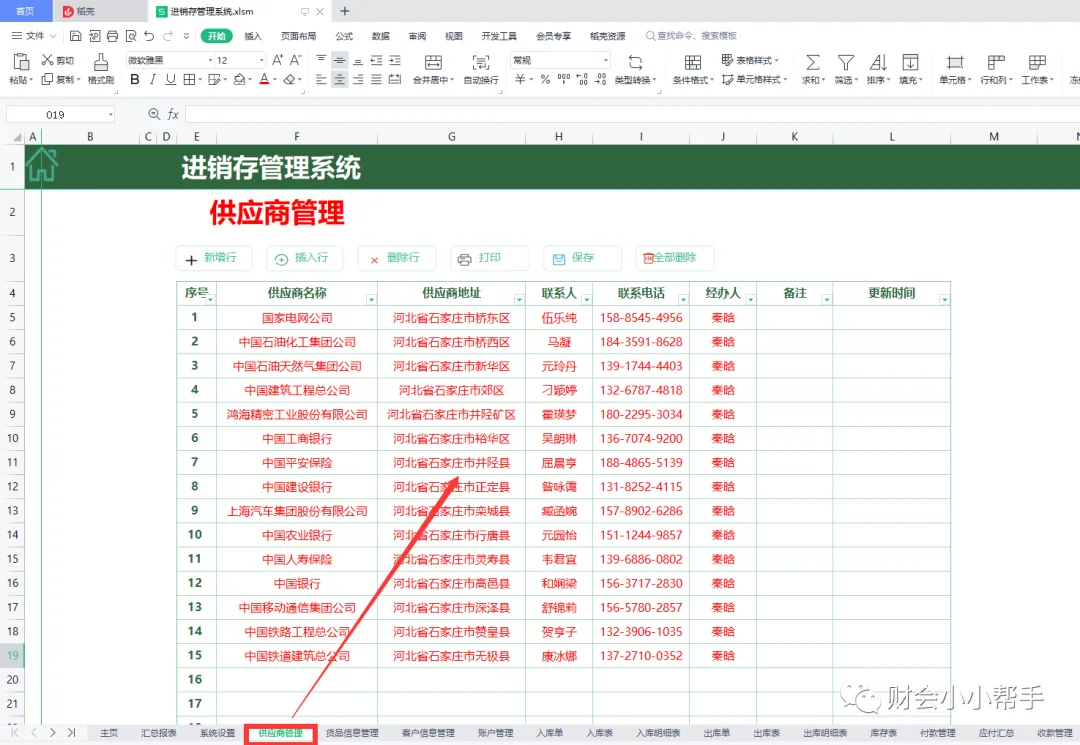Expand the Name Box dropdown
Viewport: 1080px width, 745px height.
[x=110, y=114]
